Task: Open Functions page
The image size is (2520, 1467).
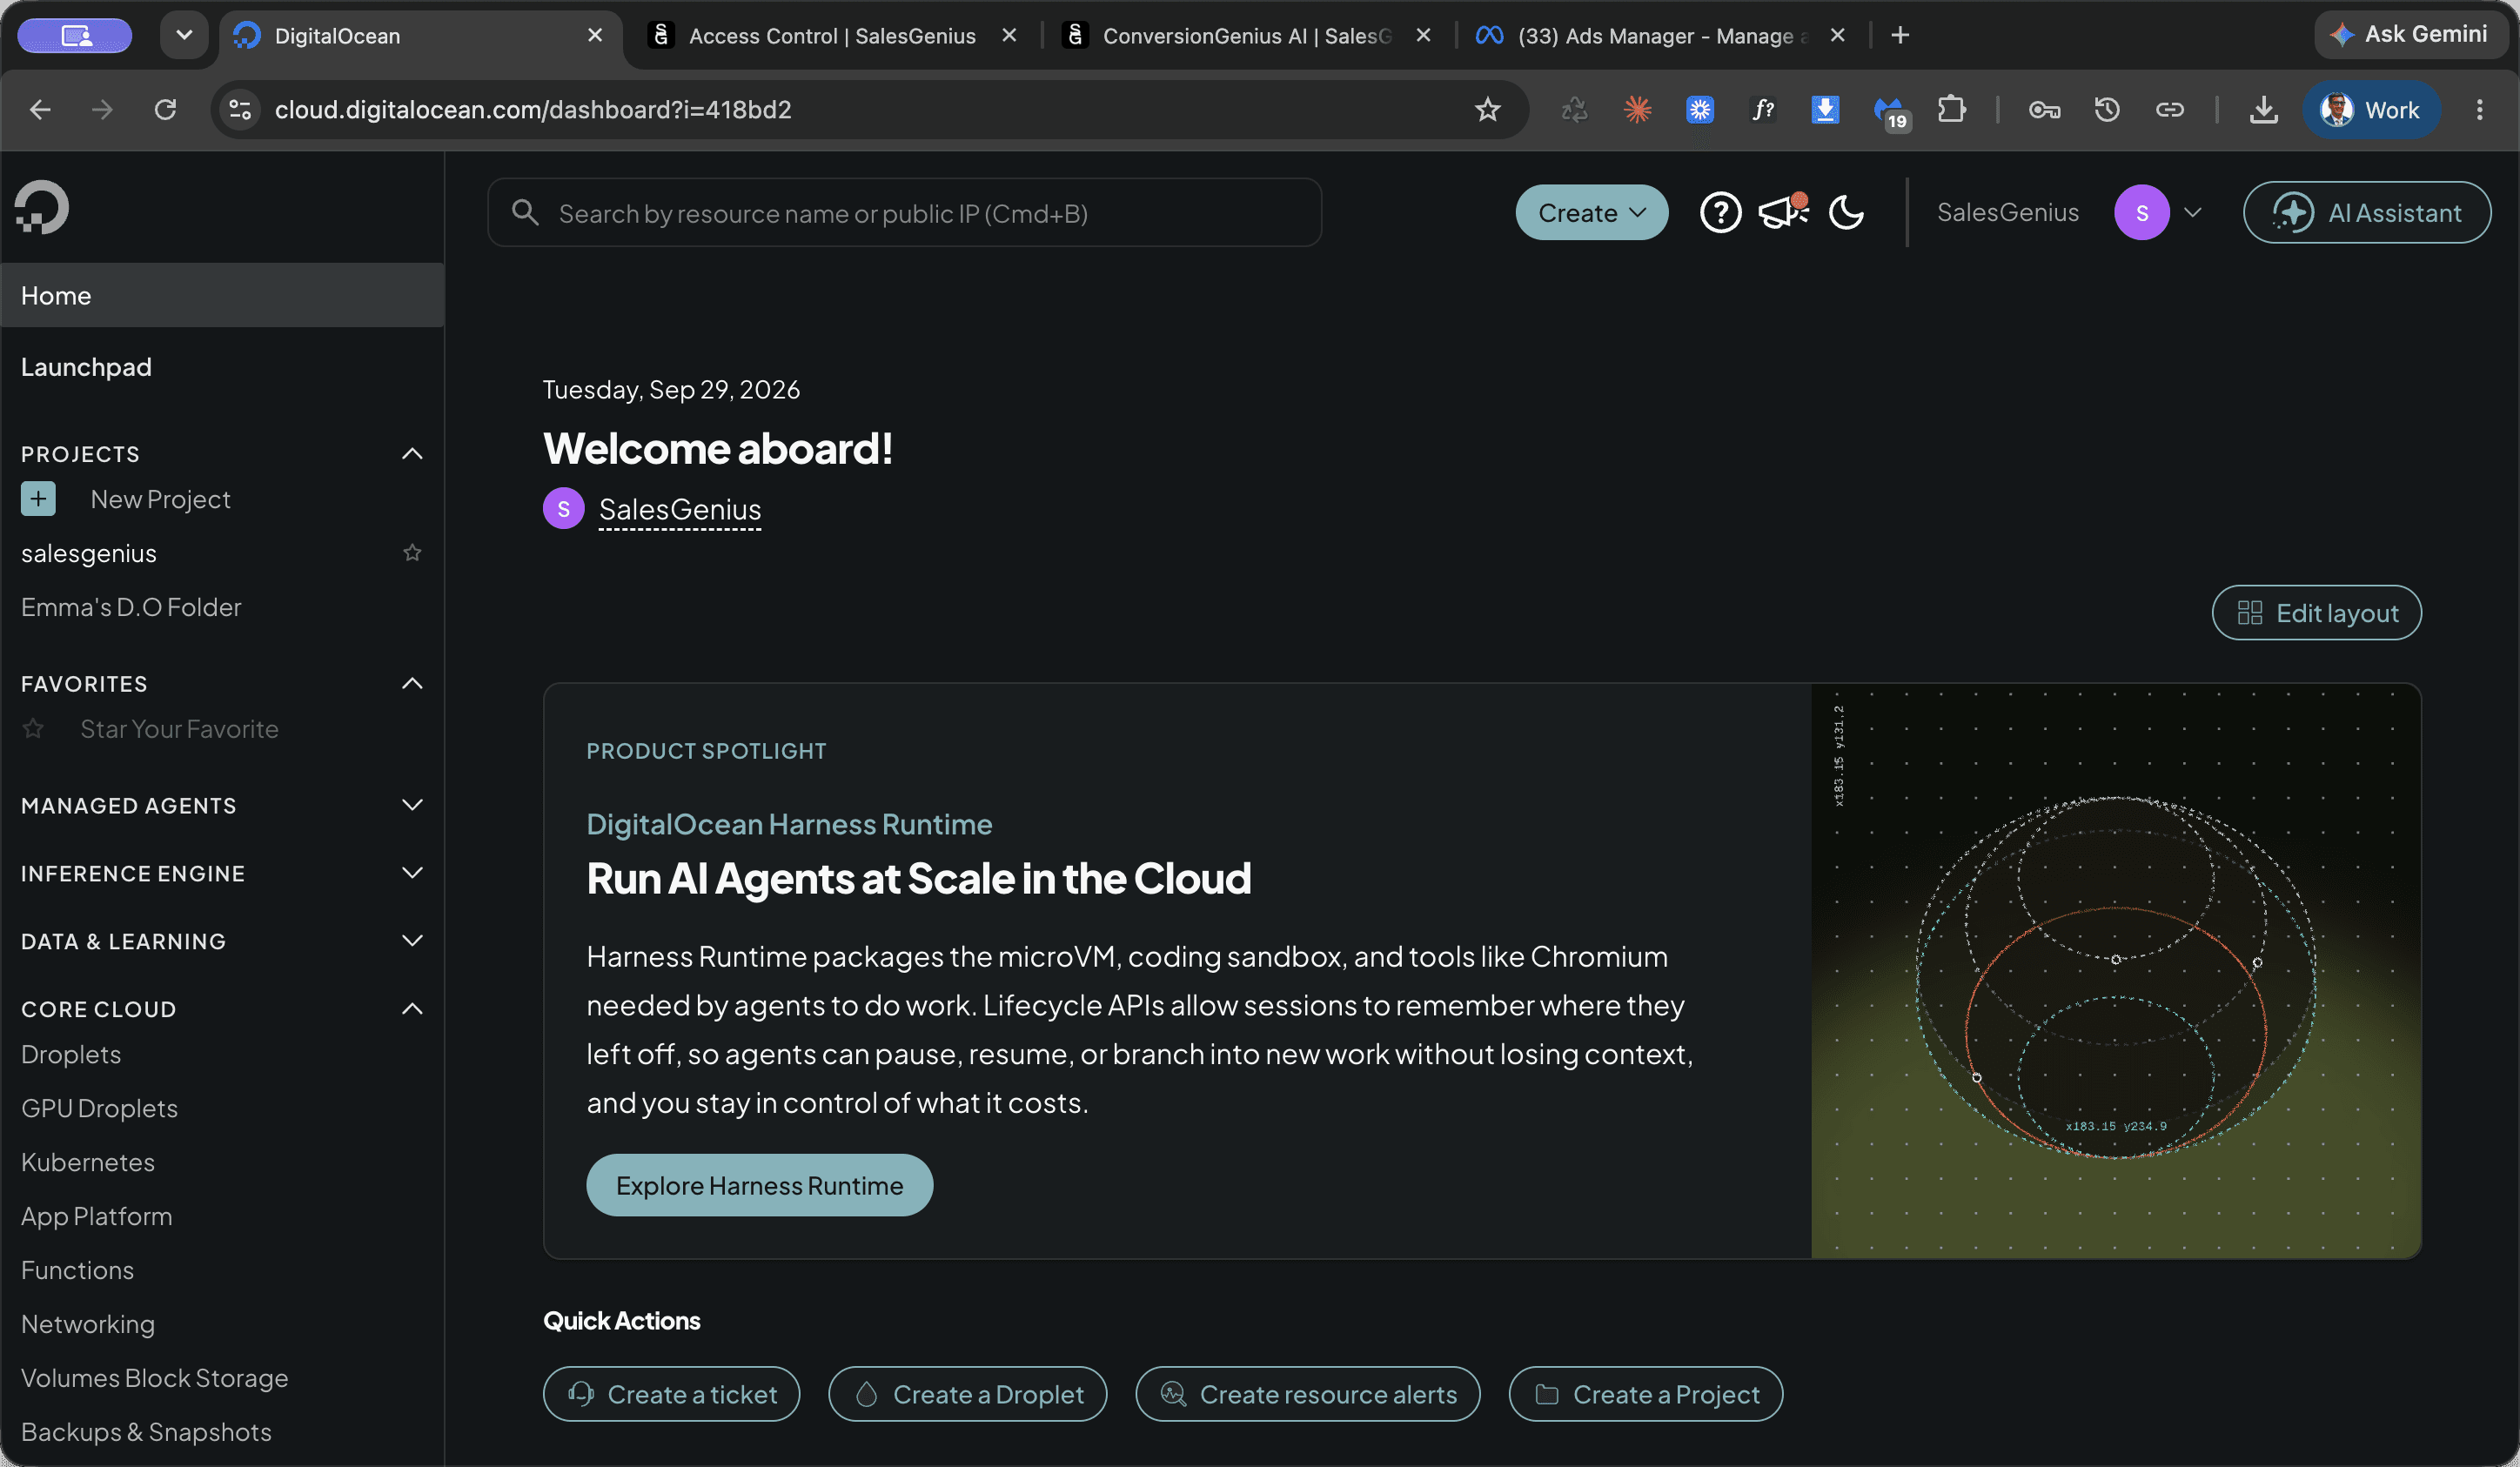Action: pos(77,1270)
